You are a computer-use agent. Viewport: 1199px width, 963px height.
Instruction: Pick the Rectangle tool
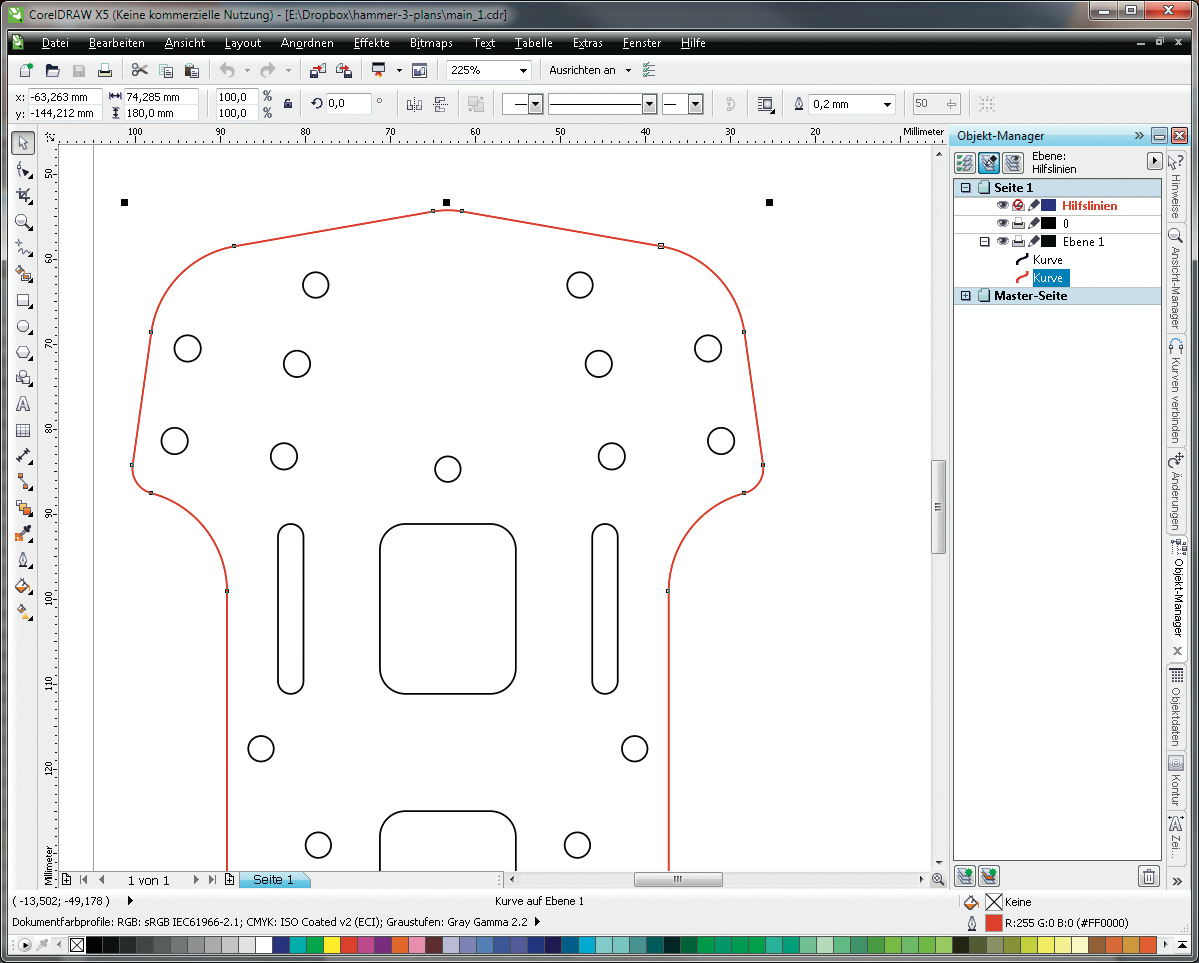[23, 300]
